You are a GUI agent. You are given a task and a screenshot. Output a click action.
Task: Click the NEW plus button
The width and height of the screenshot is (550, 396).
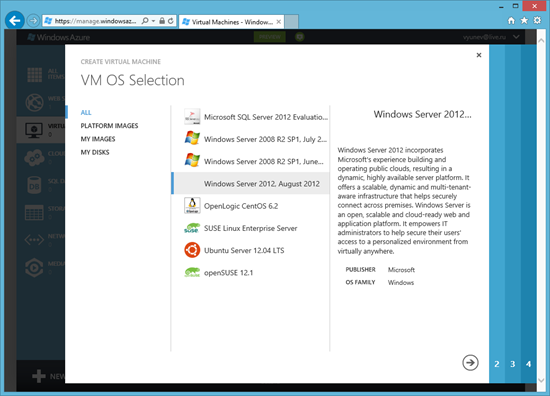click(39, 376)
